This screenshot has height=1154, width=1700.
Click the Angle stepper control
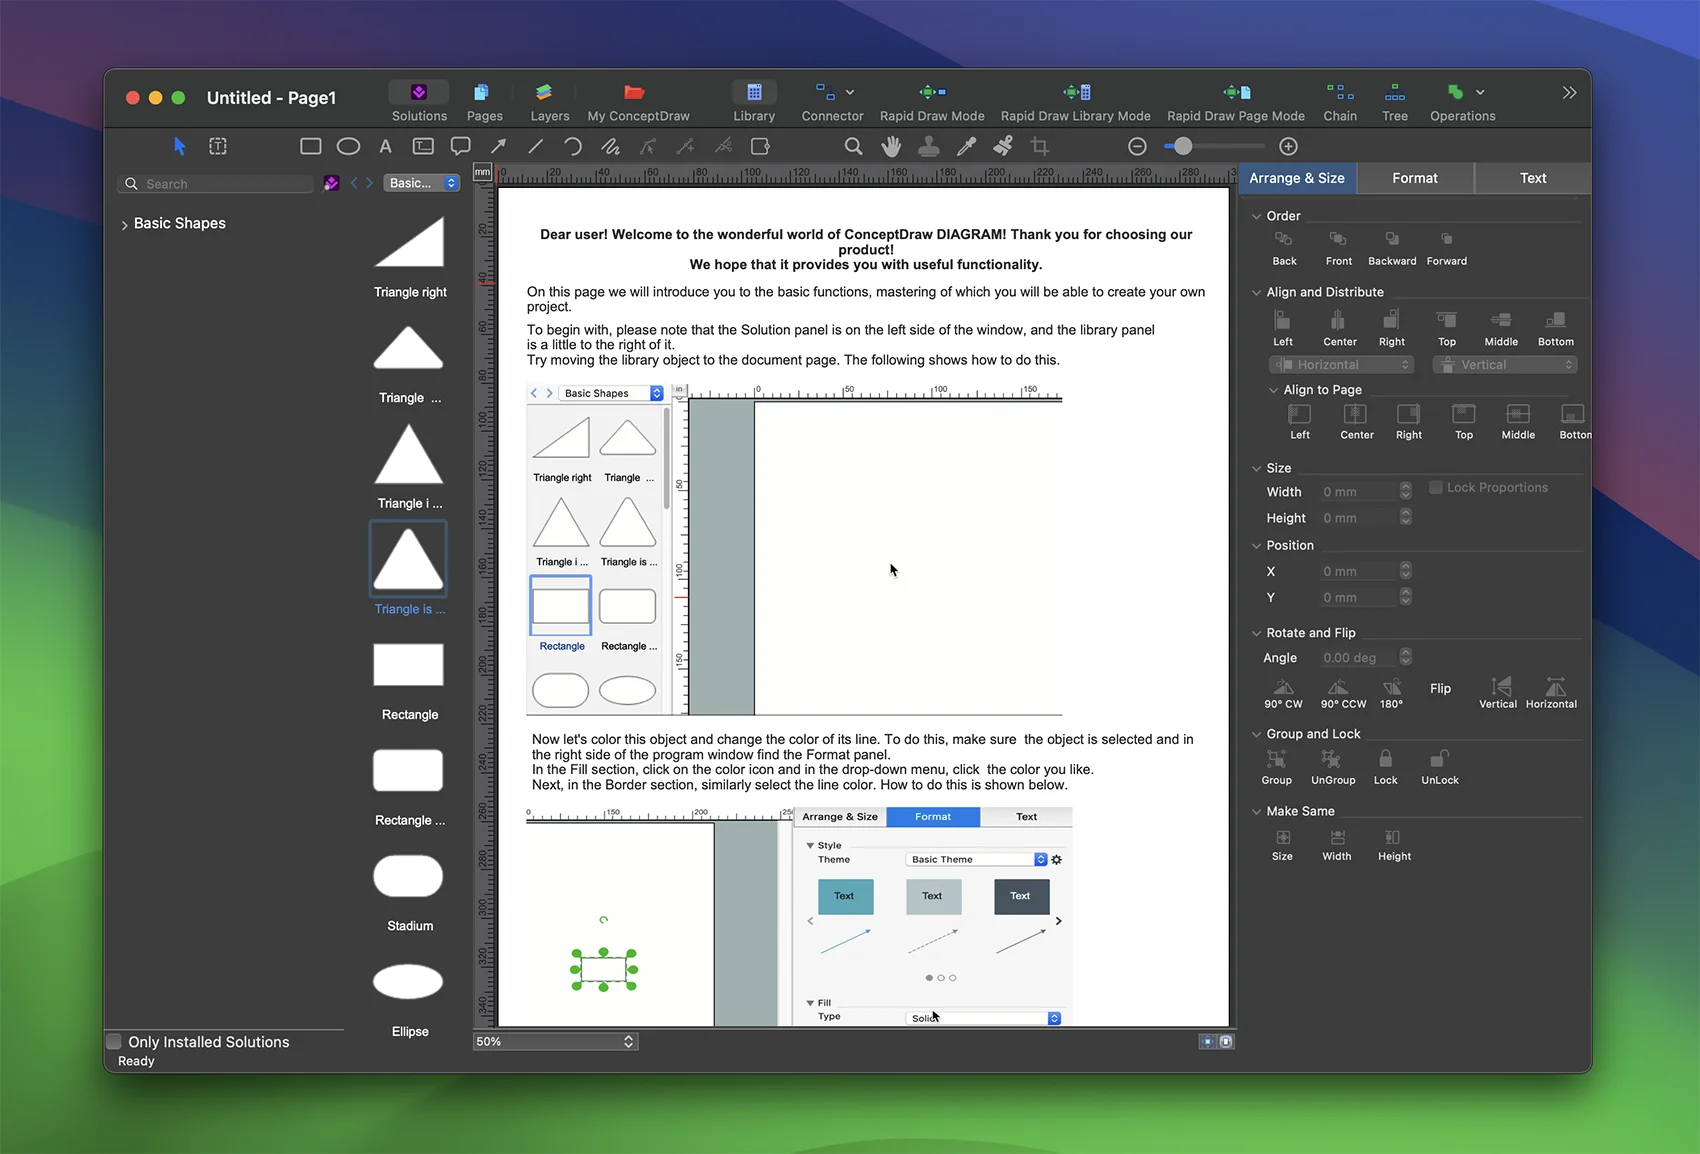coord(1406,657)
